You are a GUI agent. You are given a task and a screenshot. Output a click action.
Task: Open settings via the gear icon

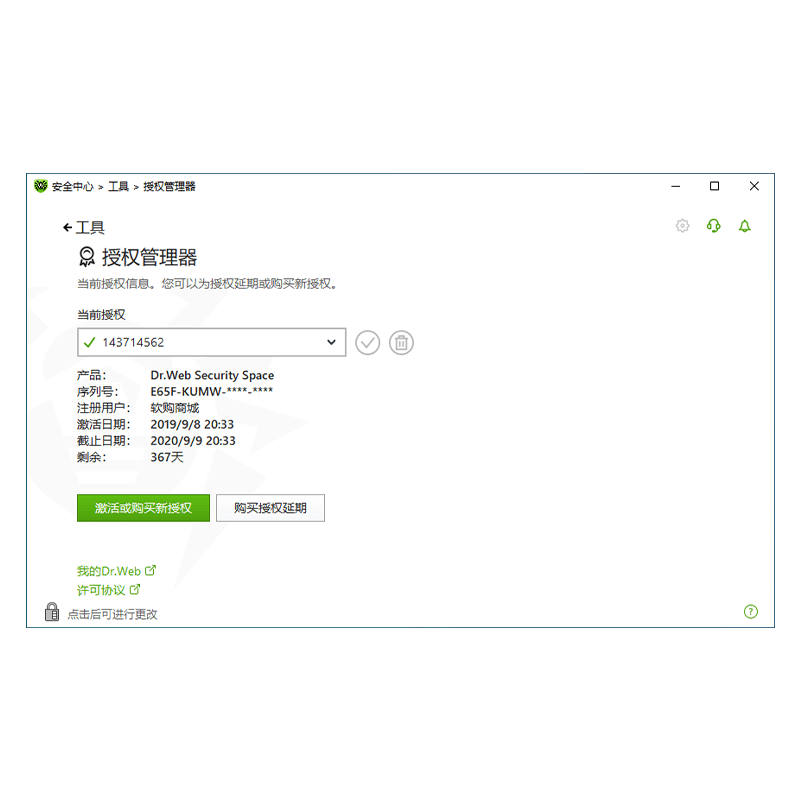(x=682, y=226)
